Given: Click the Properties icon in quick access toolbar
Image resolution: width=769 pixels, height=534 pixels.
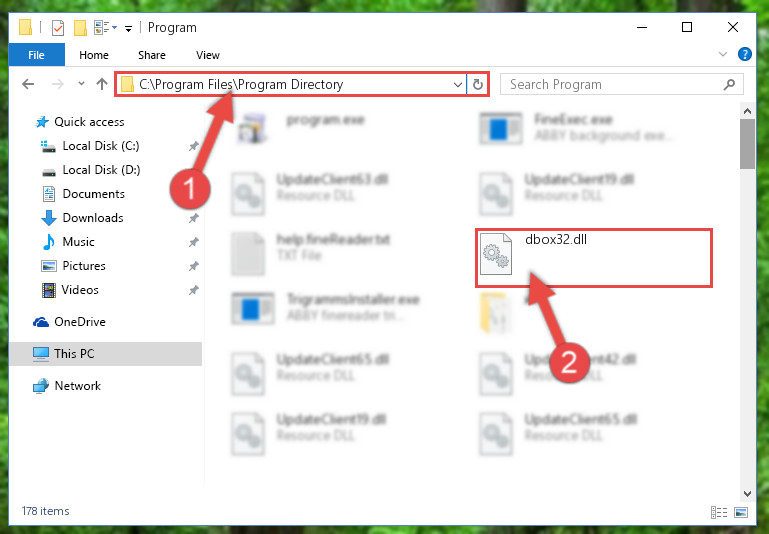Looking at the screenshot, I should pyautogui.click(x=58, y=28).
